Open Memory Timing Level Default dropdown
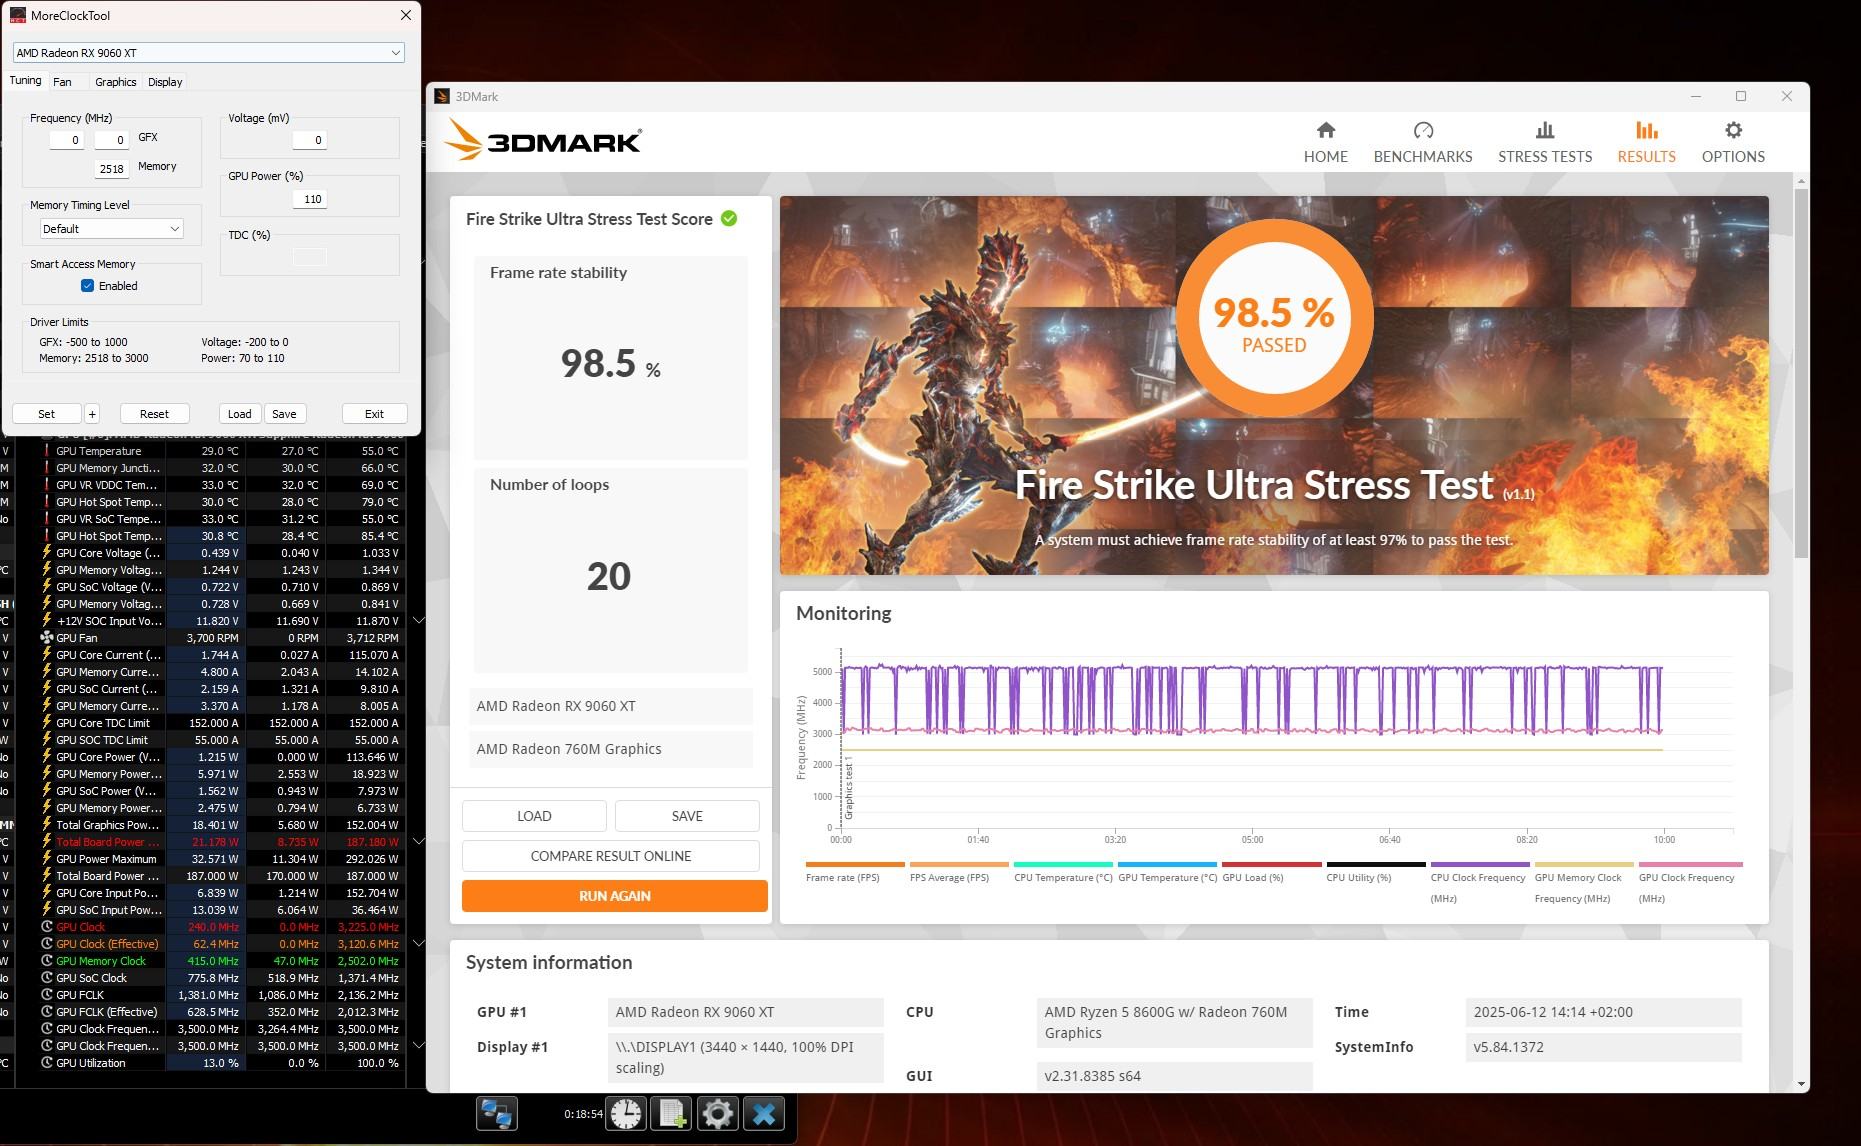 point(111,229)
